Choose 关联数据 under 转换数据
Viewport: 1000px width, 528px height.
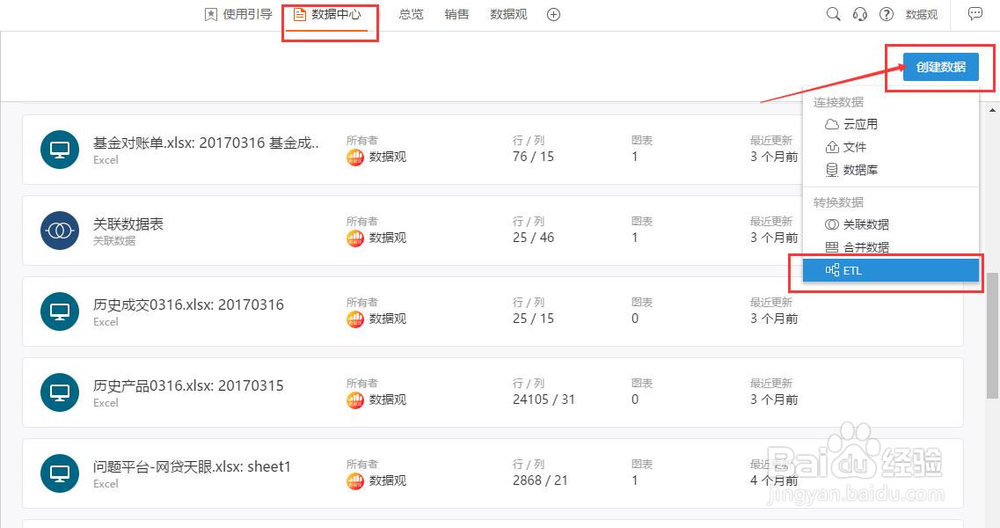[x=865, y=225]
